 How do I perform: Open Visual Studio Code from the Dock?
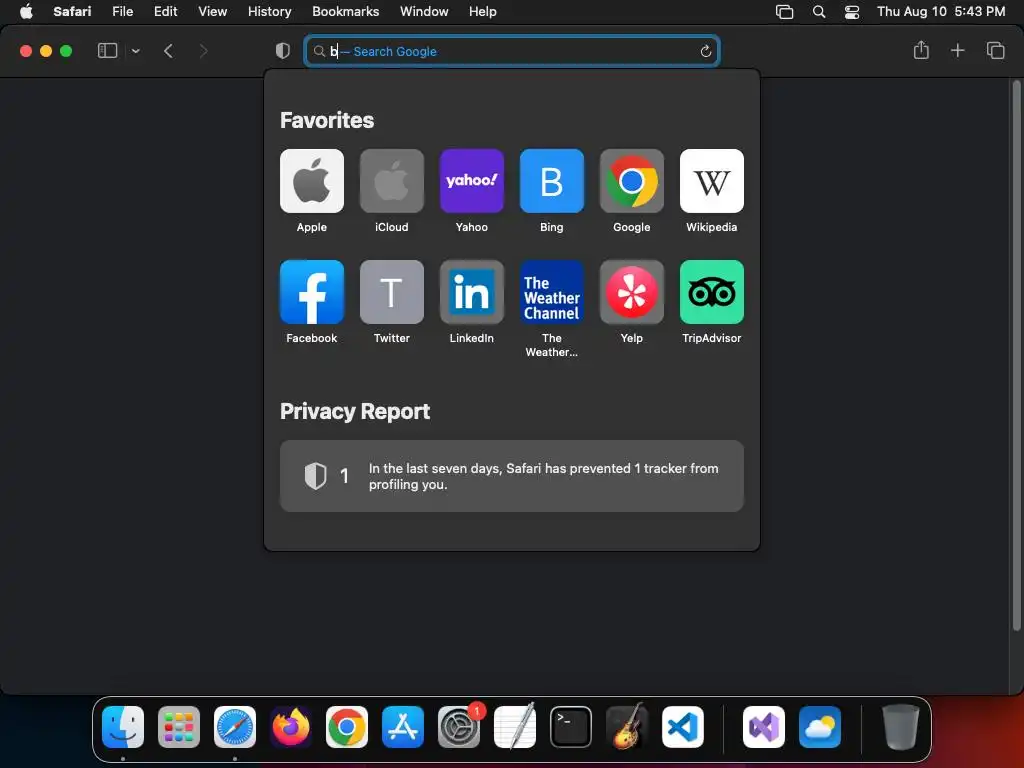click(682, 727)
